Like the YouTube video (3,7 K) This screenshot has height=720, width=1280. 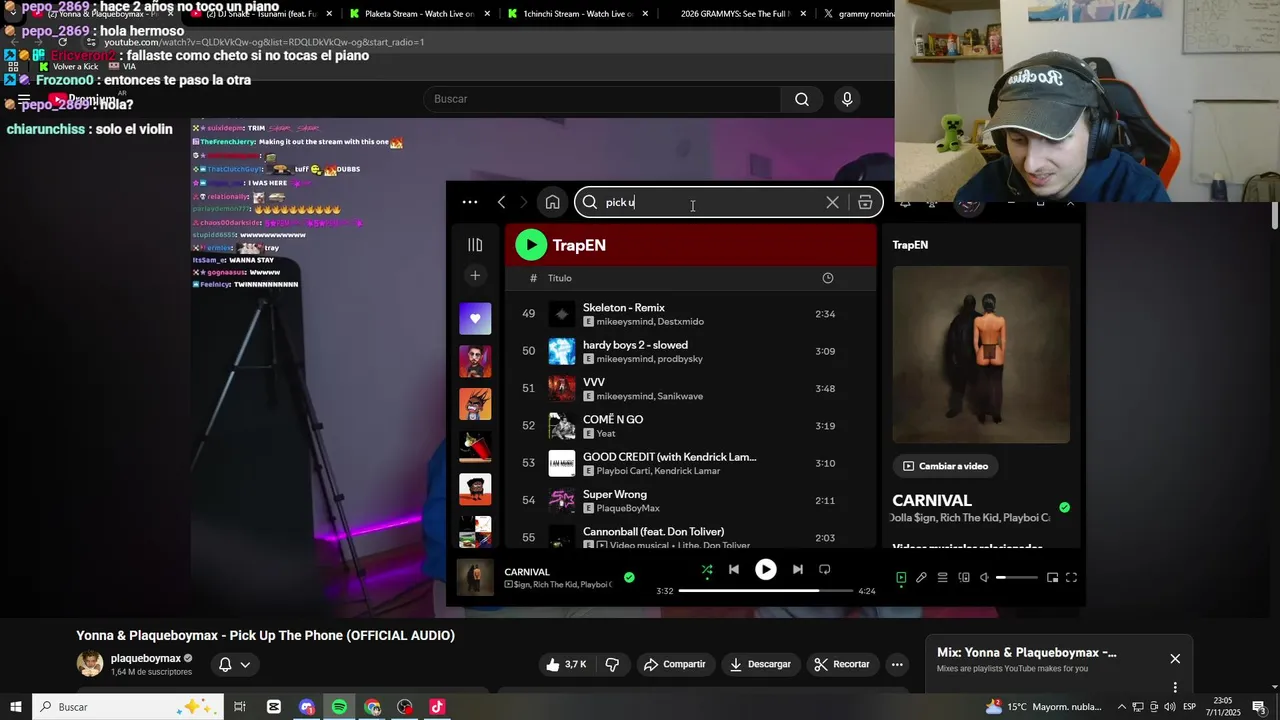click(565, 664)
